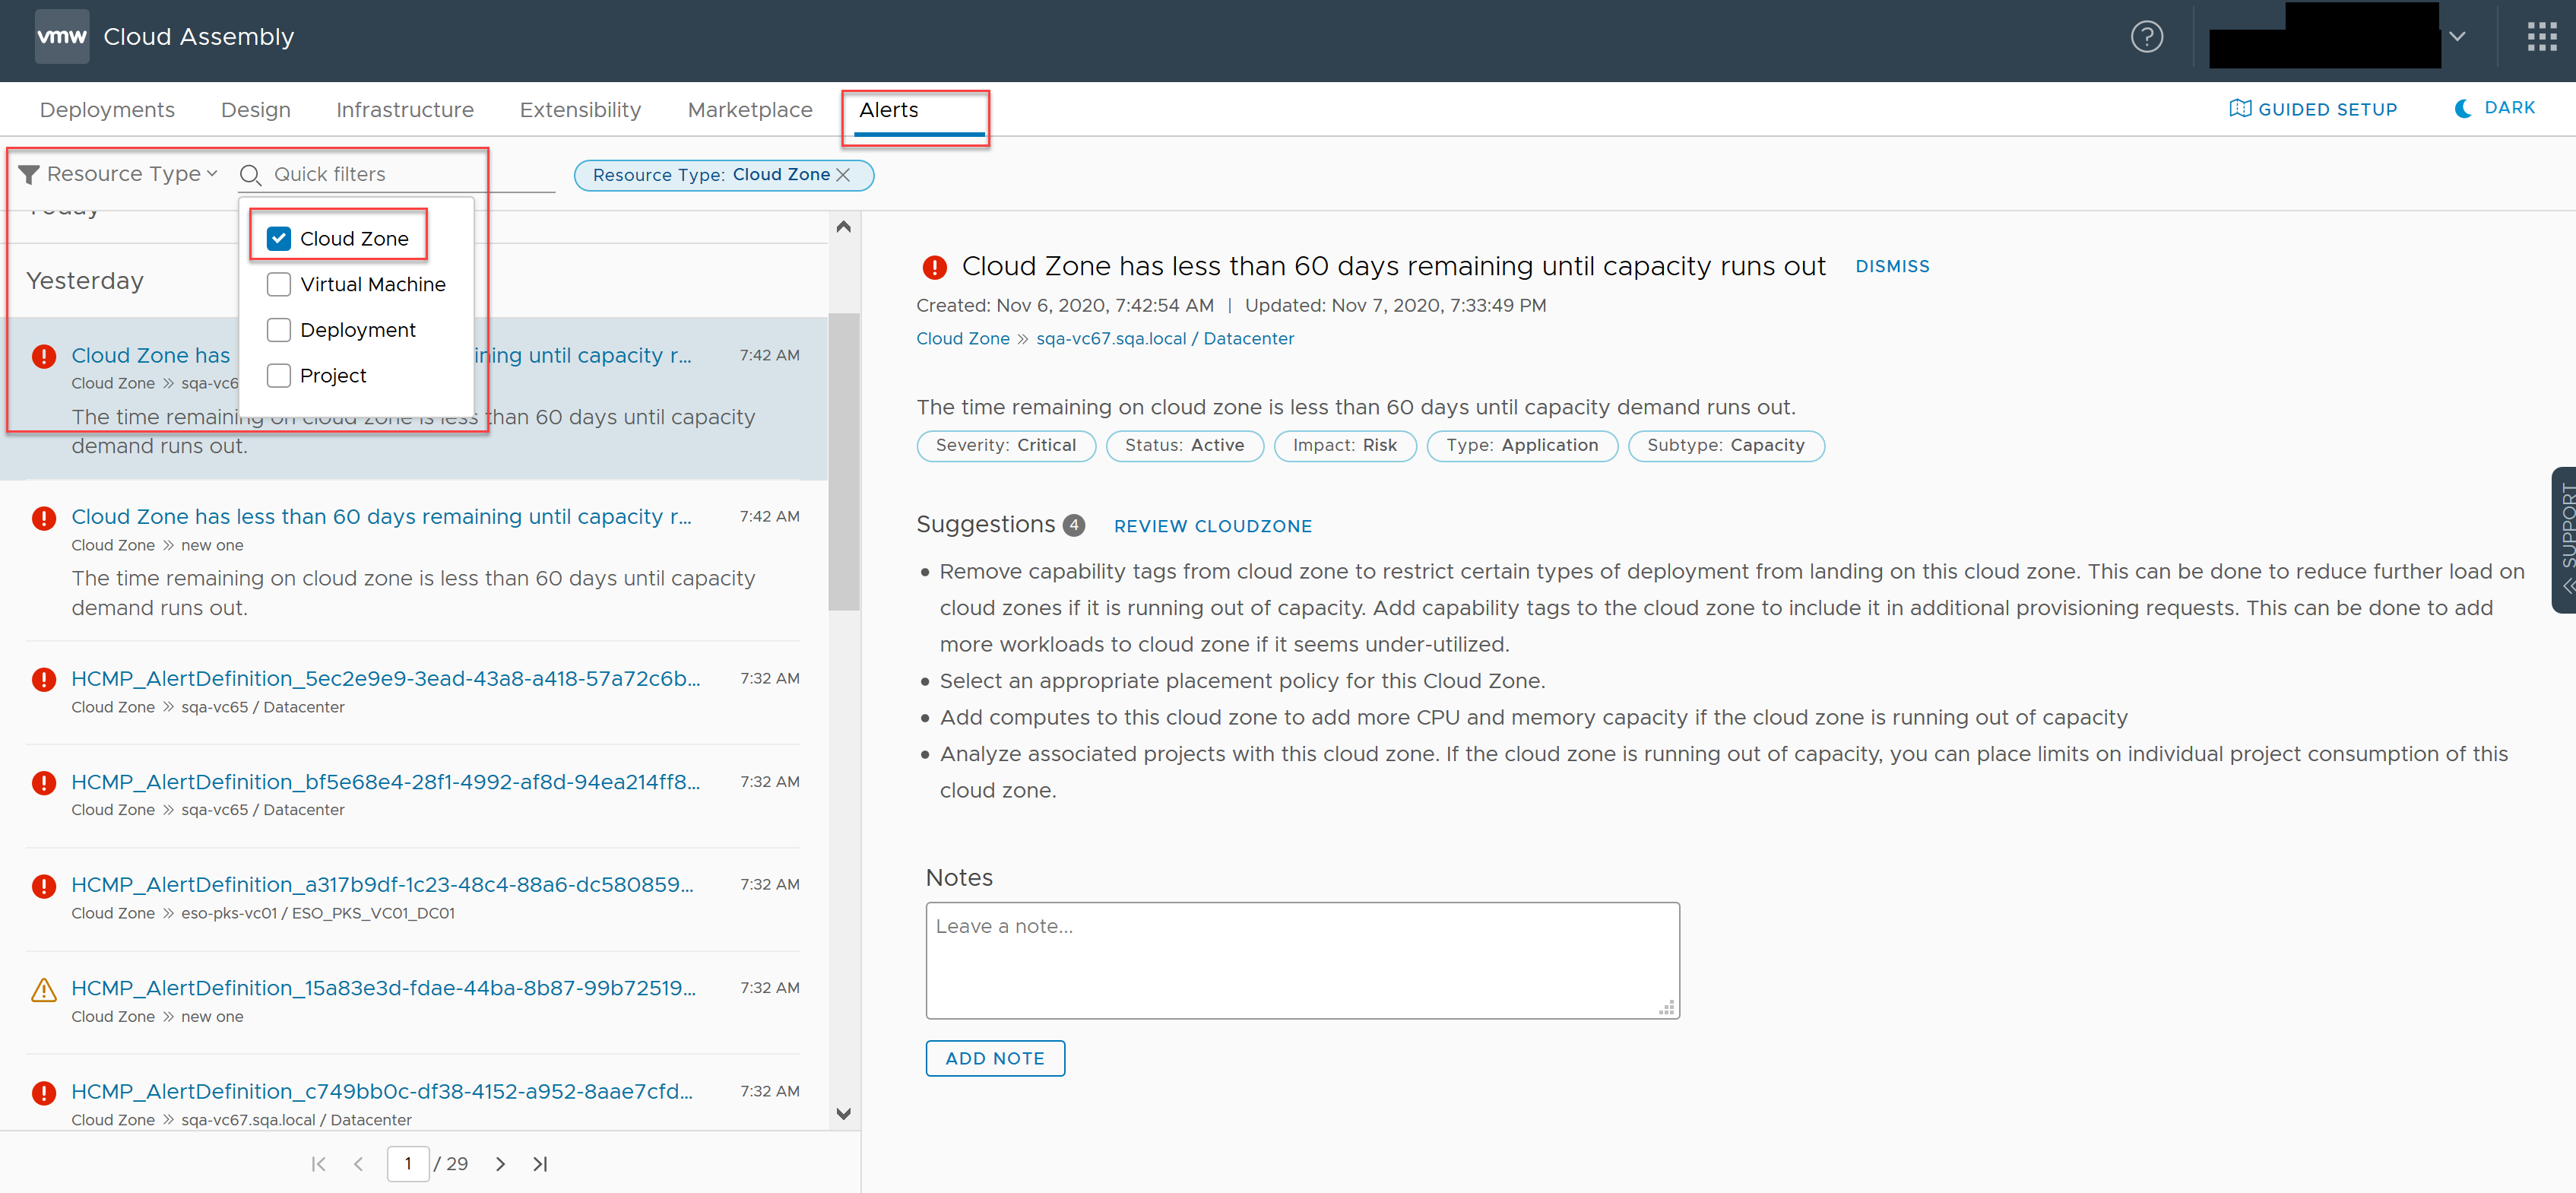Open Guided Setup

(2313, 109)
